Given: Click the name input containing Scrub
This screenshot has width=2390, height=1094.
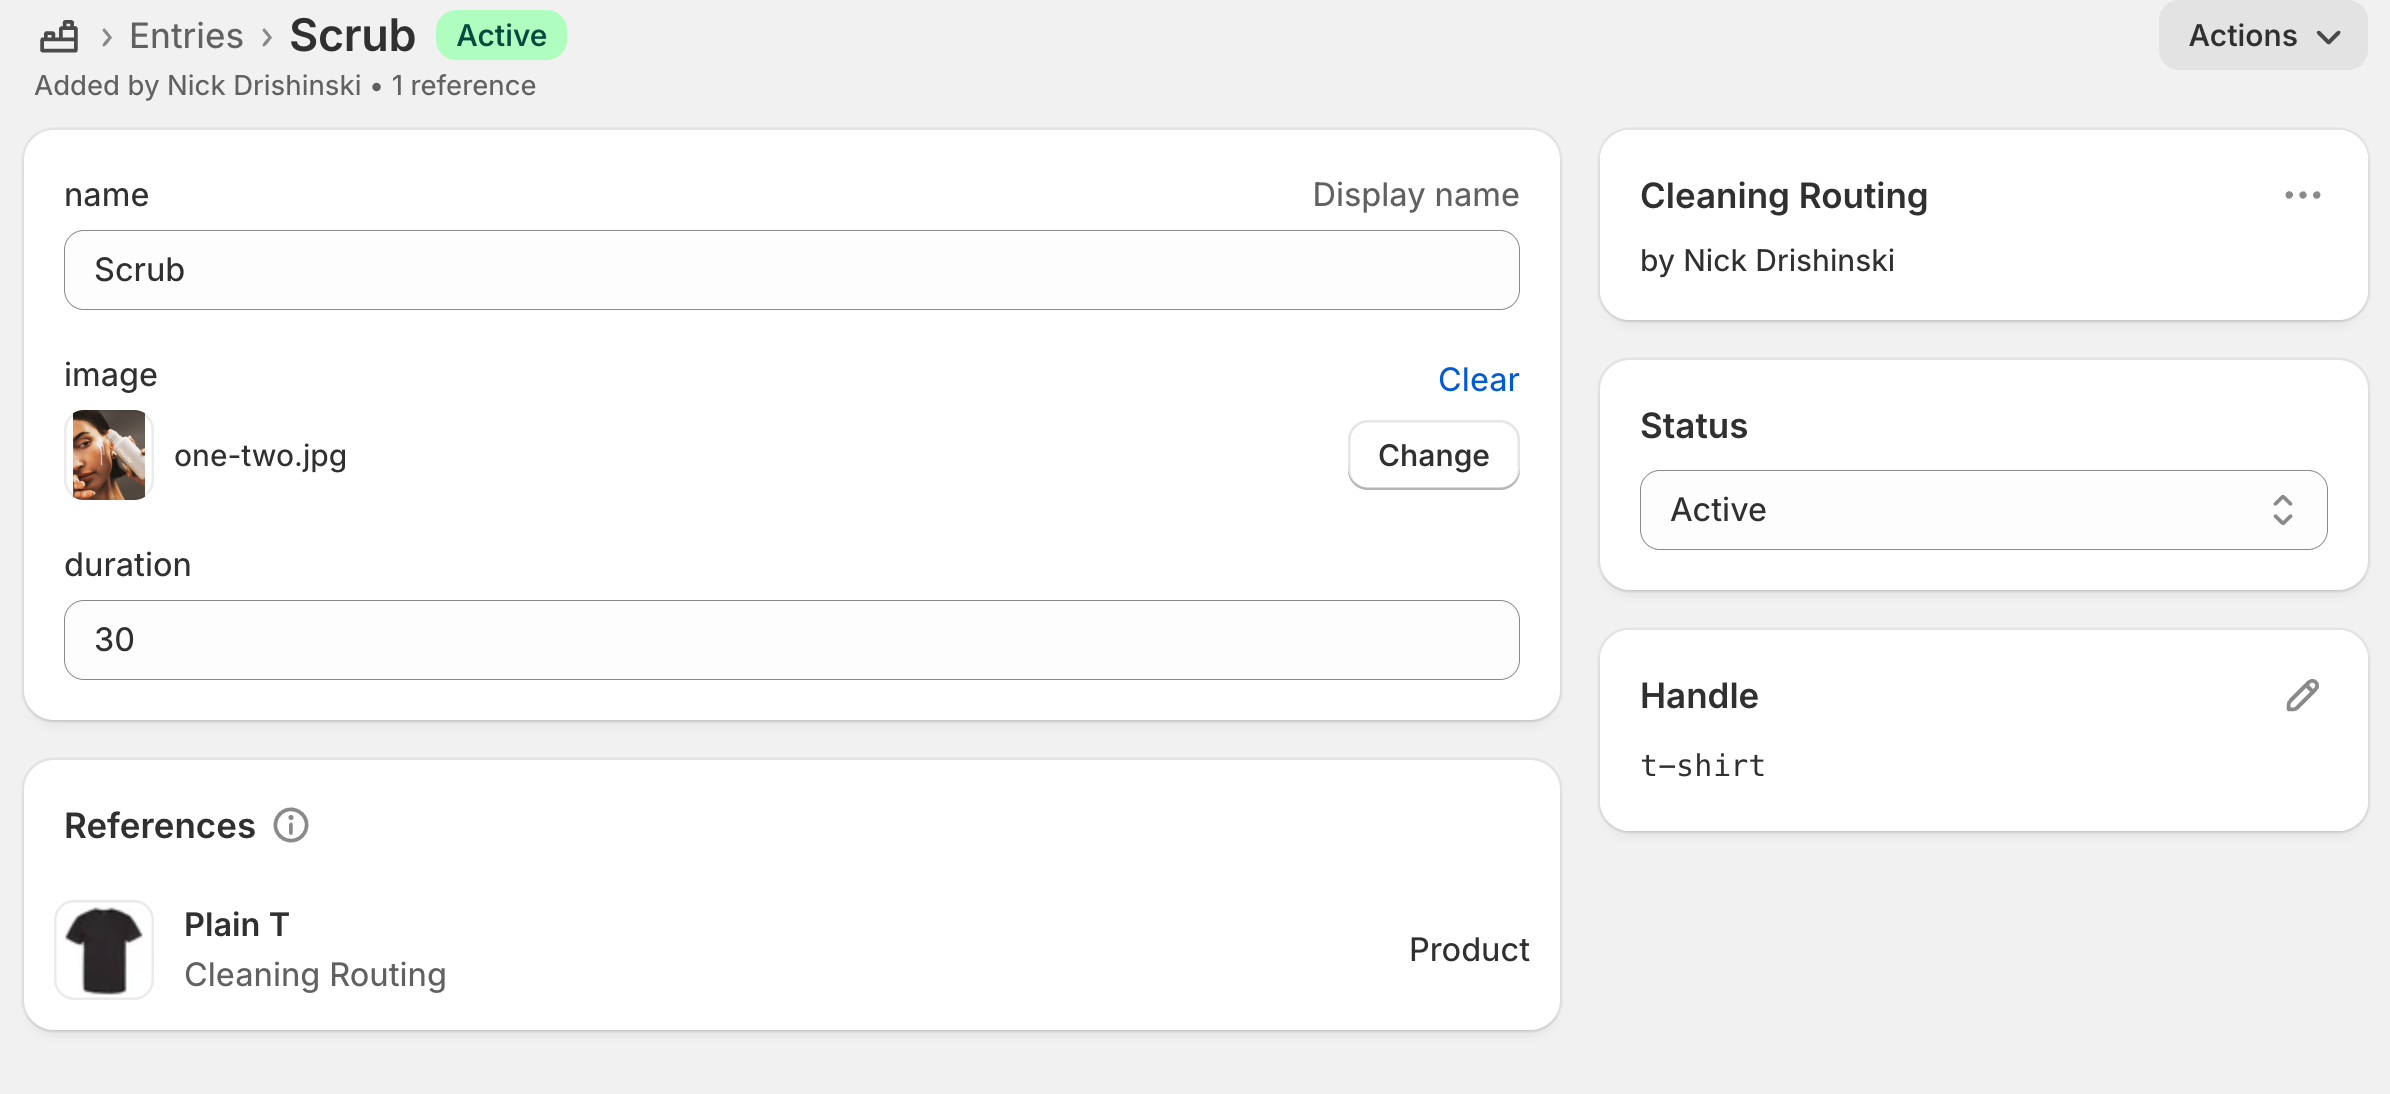Looking at the screenshot, I should 791,270.
